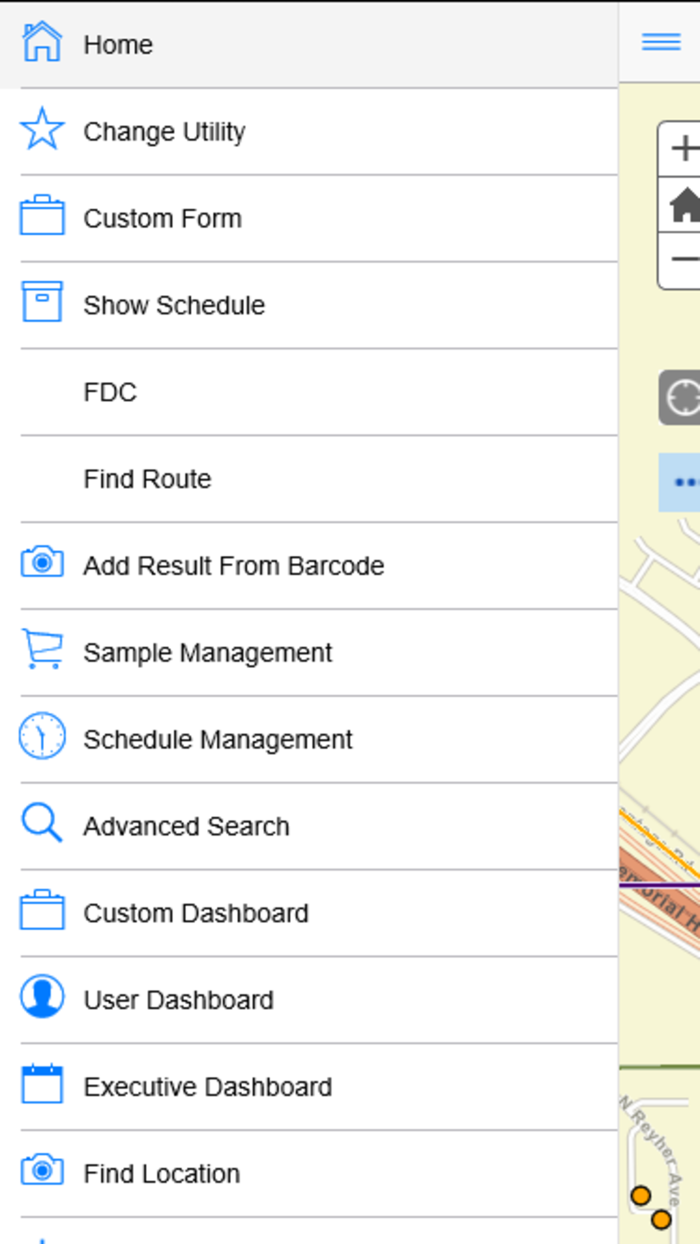Select Find Route from the menu
Screen dimensions: 700x1244
point(147,479)
